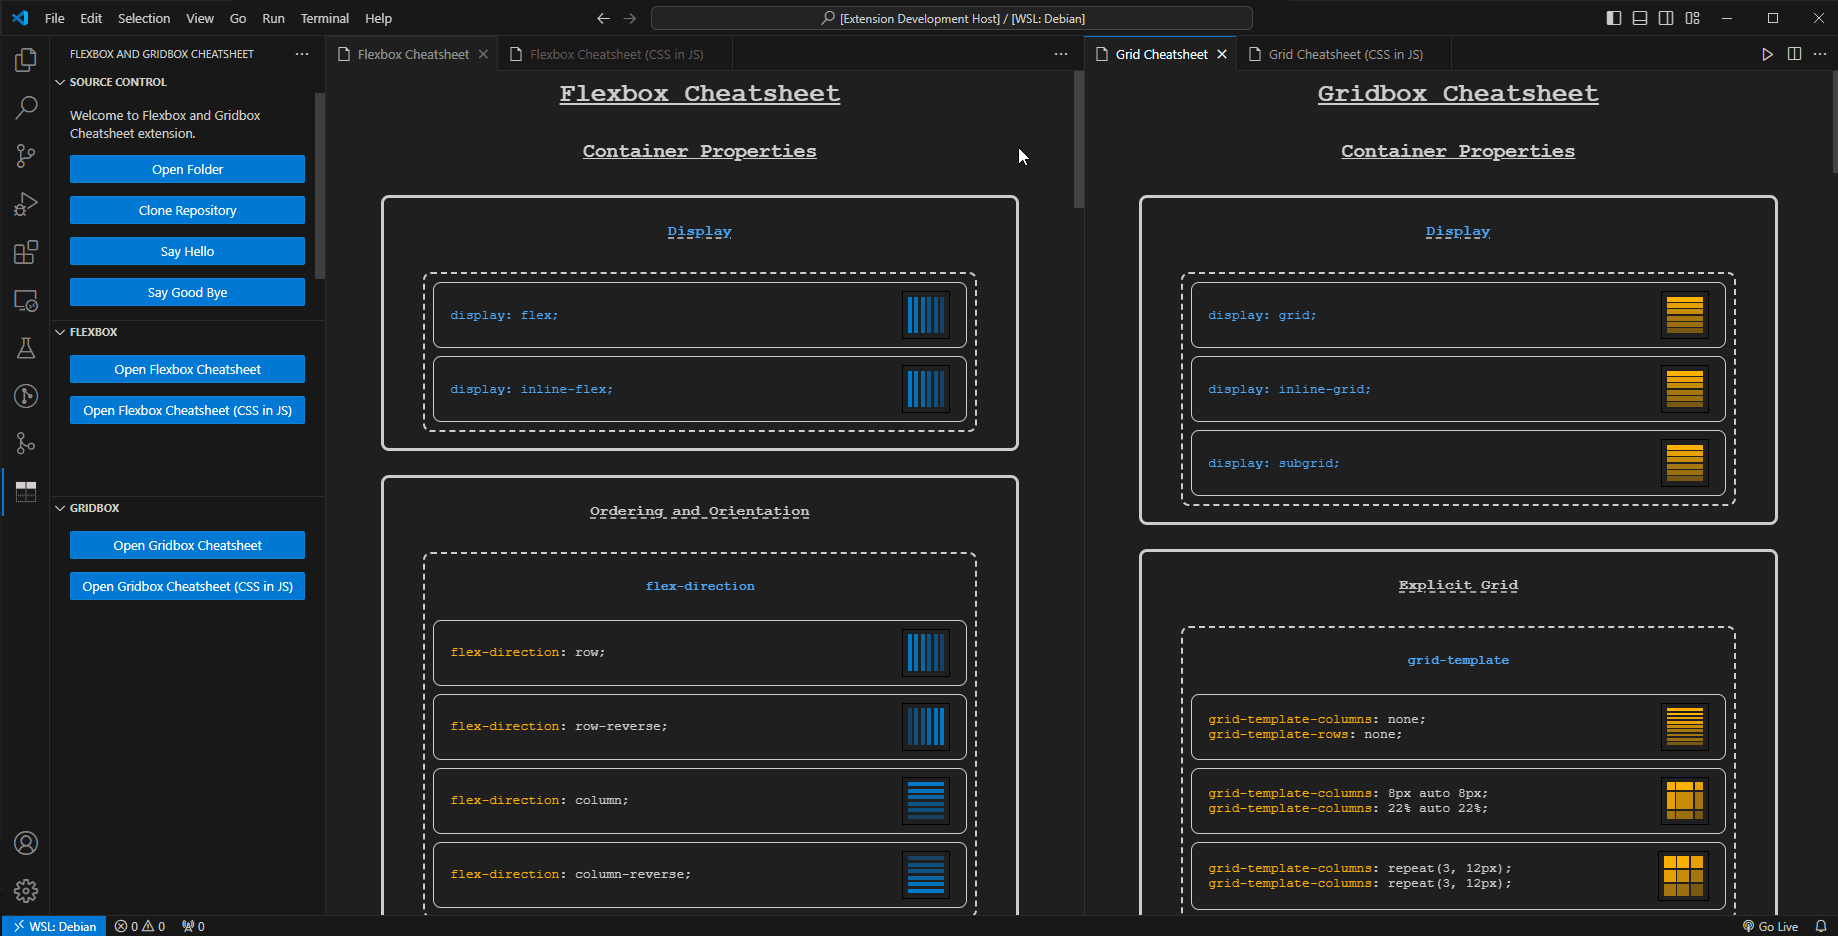This screenshot has width=1838, height=936.
Task: Open the Run and Debug view
Action: click(26, 204)
